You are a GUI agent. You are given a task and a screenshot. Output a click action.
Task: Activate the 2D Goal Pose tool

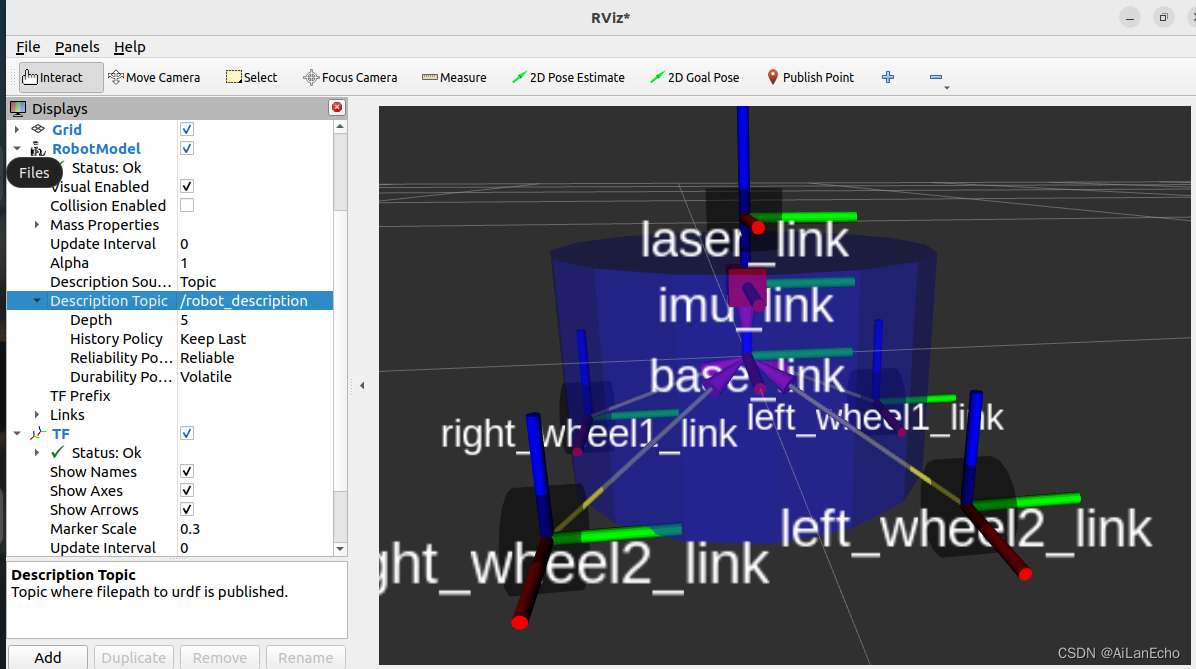pyautogui.click(x=694, y=77)
